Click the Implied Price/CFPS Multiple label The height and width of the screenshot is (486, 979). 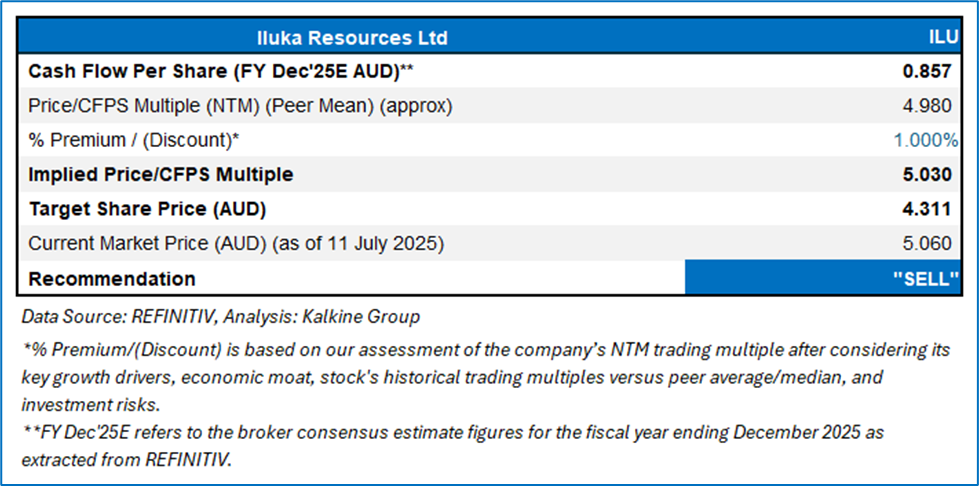[161, 175]
